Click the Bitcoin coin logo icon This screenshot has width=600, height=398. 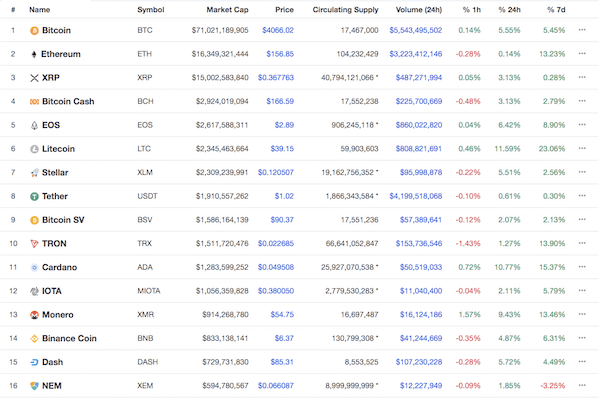(x=34, y=31)
